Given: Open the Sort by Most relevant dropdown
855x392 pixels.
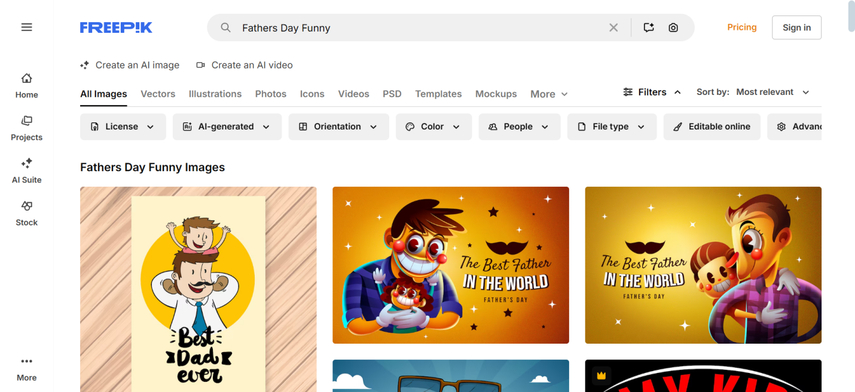Looking at the screenshot, I should pyautogui.click(x=772, y=92).
